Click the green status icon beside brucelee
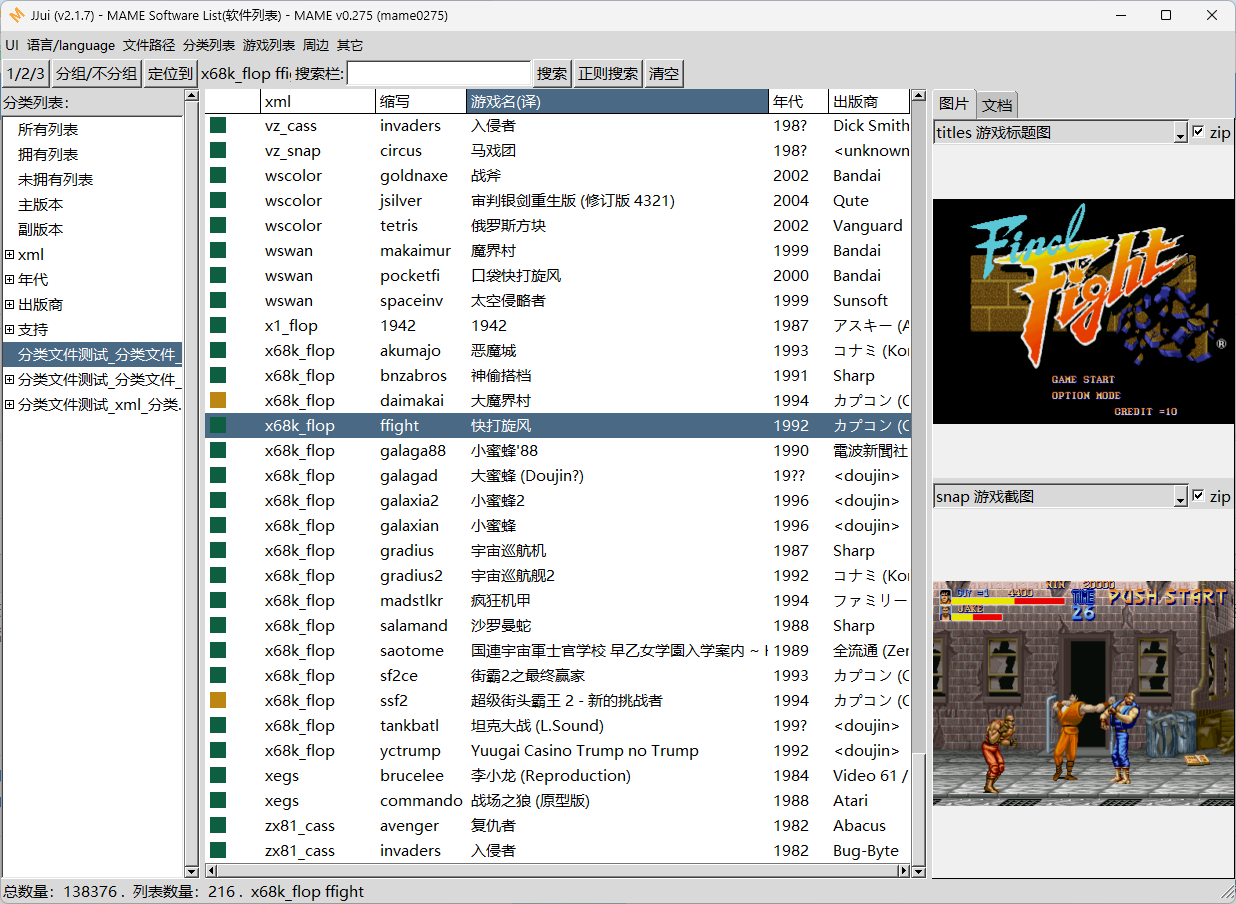The image size is (1236, 904). [217, 775]
